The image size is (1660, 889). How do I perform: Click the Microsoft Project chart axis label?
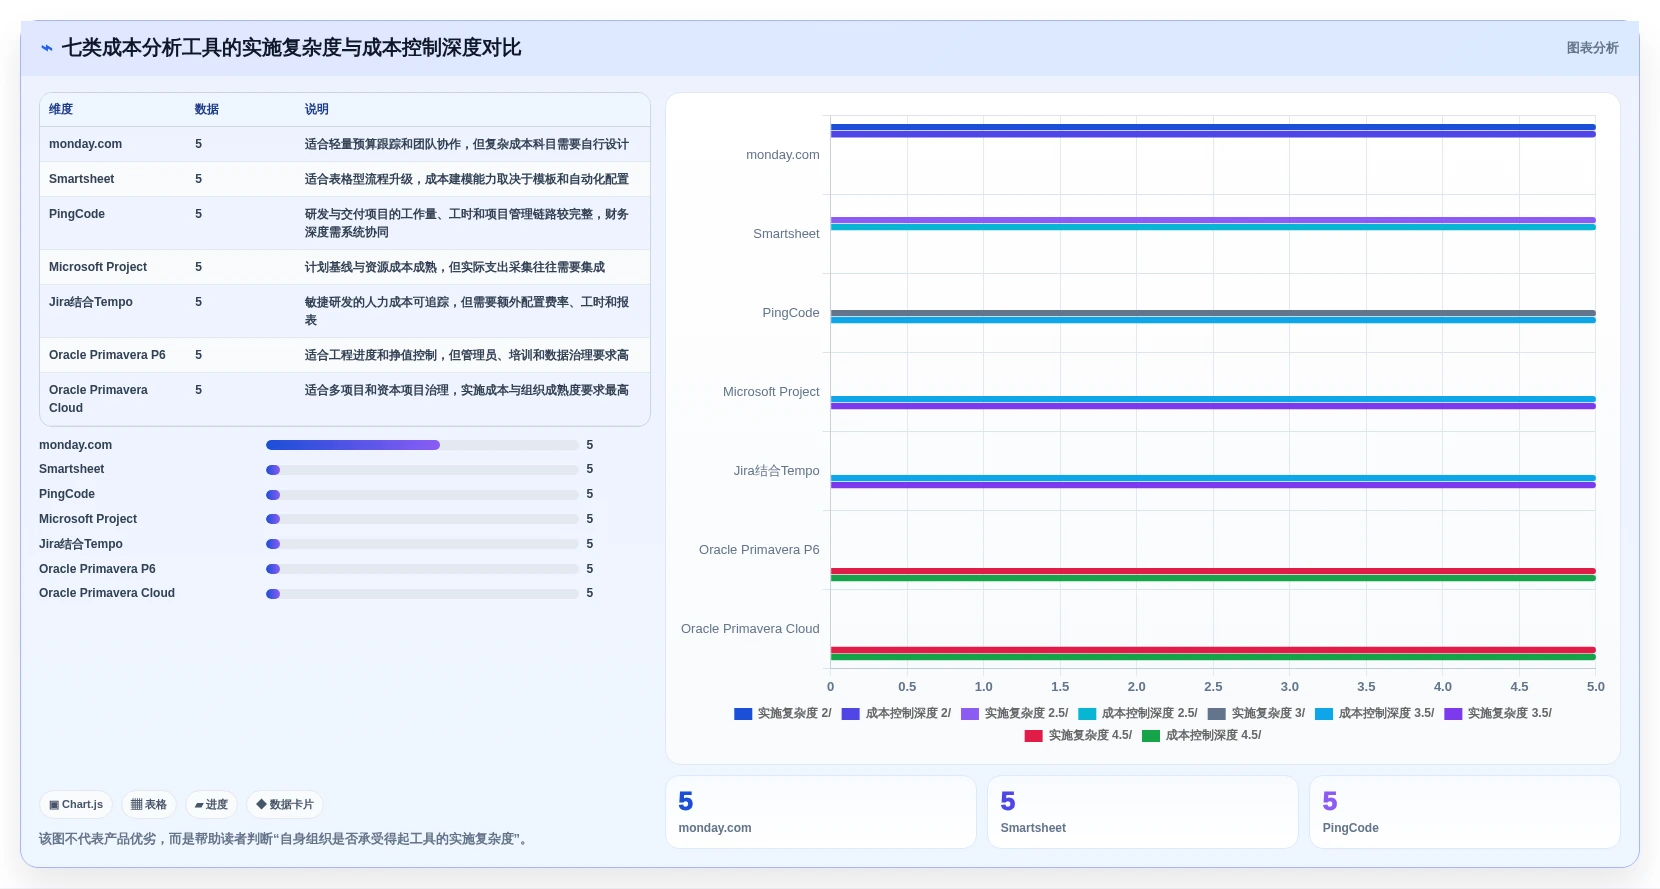771,392
